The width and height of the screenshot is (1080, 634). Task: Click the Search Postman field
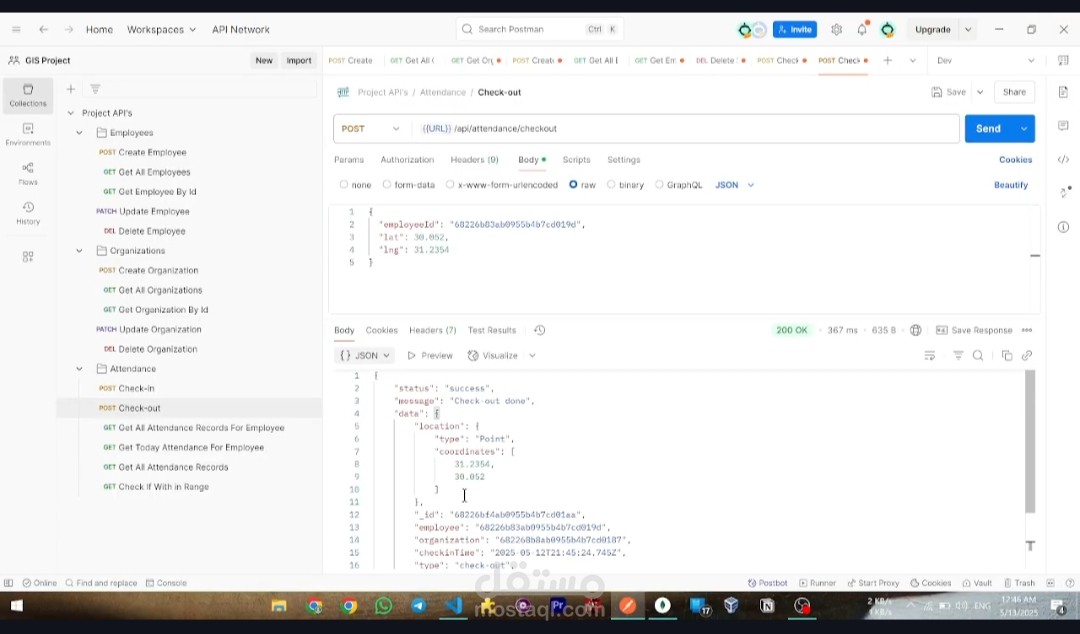pos(539,29)
